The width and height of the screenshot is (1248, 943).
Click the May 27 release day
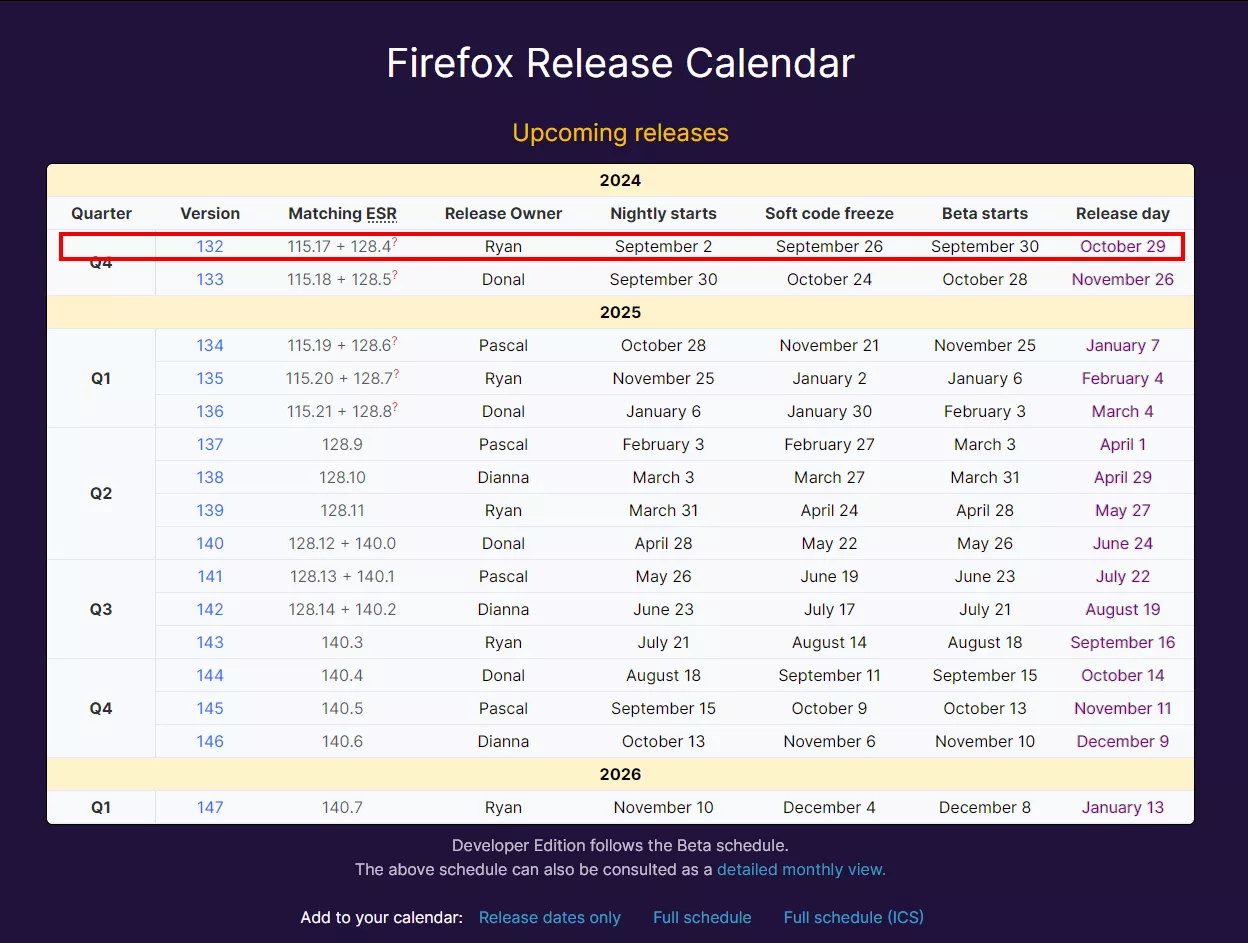(x=1123, y=510)
